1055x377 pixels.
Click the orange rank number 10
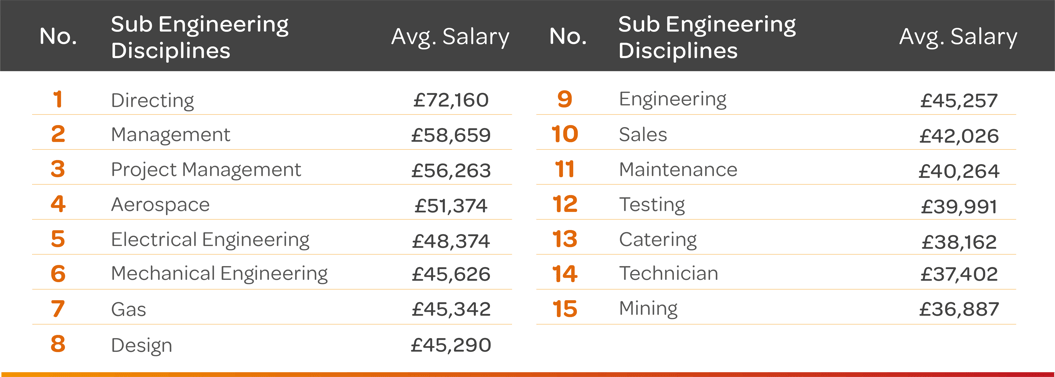tap(565, 135)
